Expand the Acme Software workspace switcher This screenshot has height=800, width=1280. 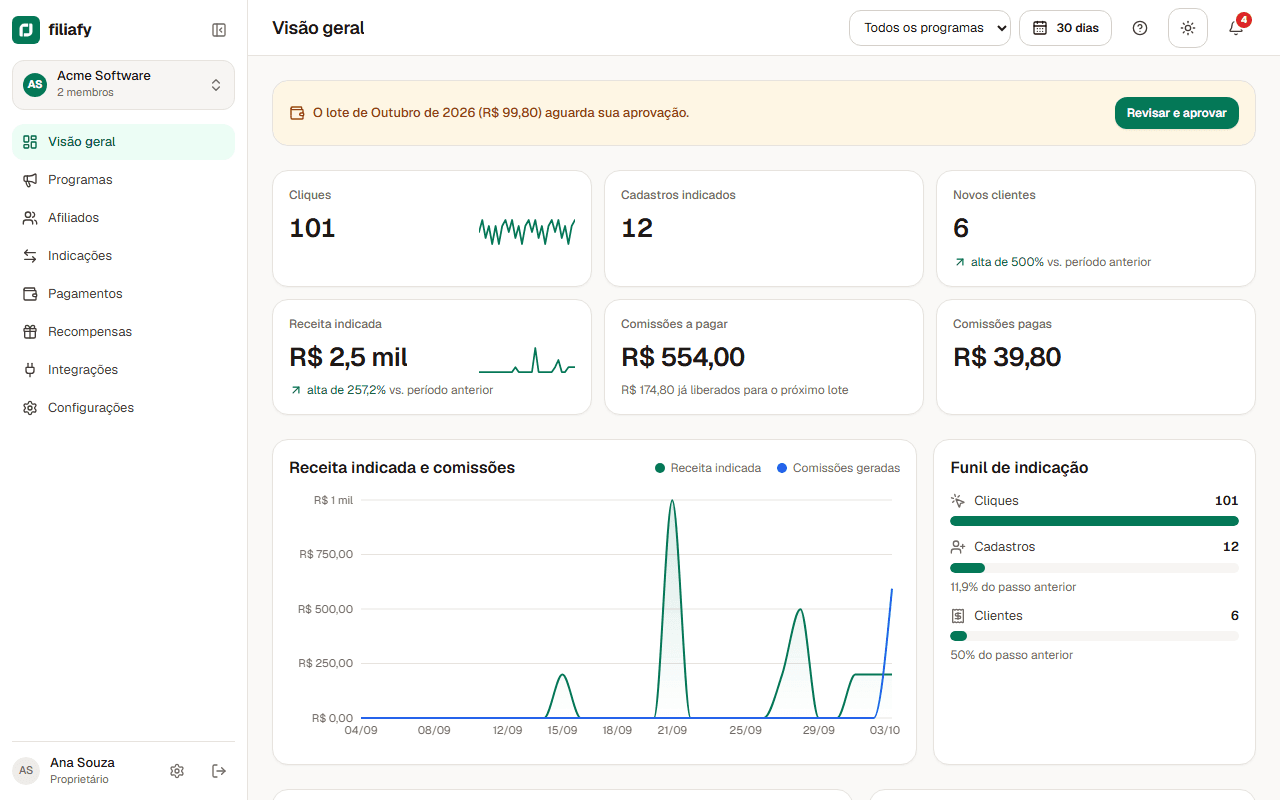pyautogui.click(x=123, y=85)
